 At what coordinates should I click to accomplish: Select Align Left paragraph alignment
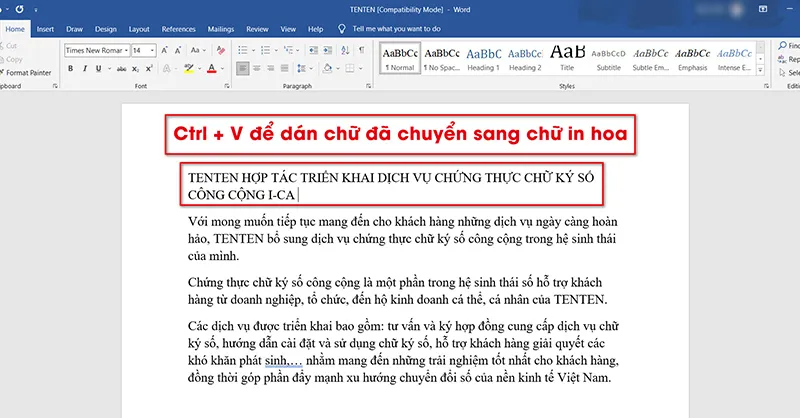[242, 68]
